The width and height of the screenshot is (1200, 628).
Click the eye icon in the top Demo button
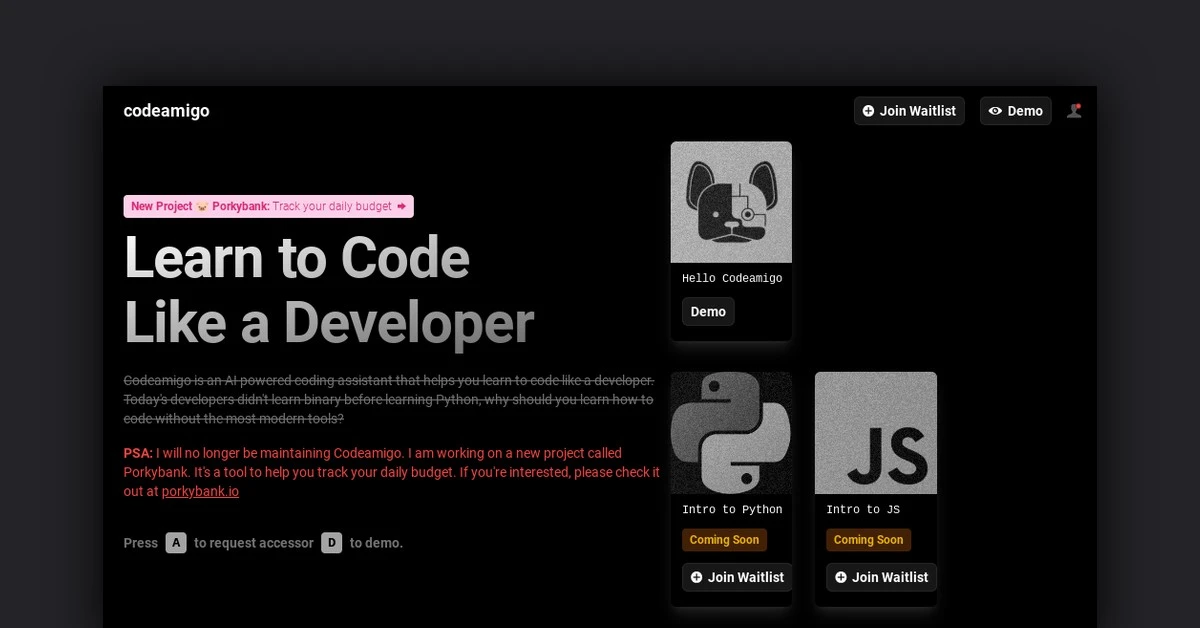tap(994, 111)
